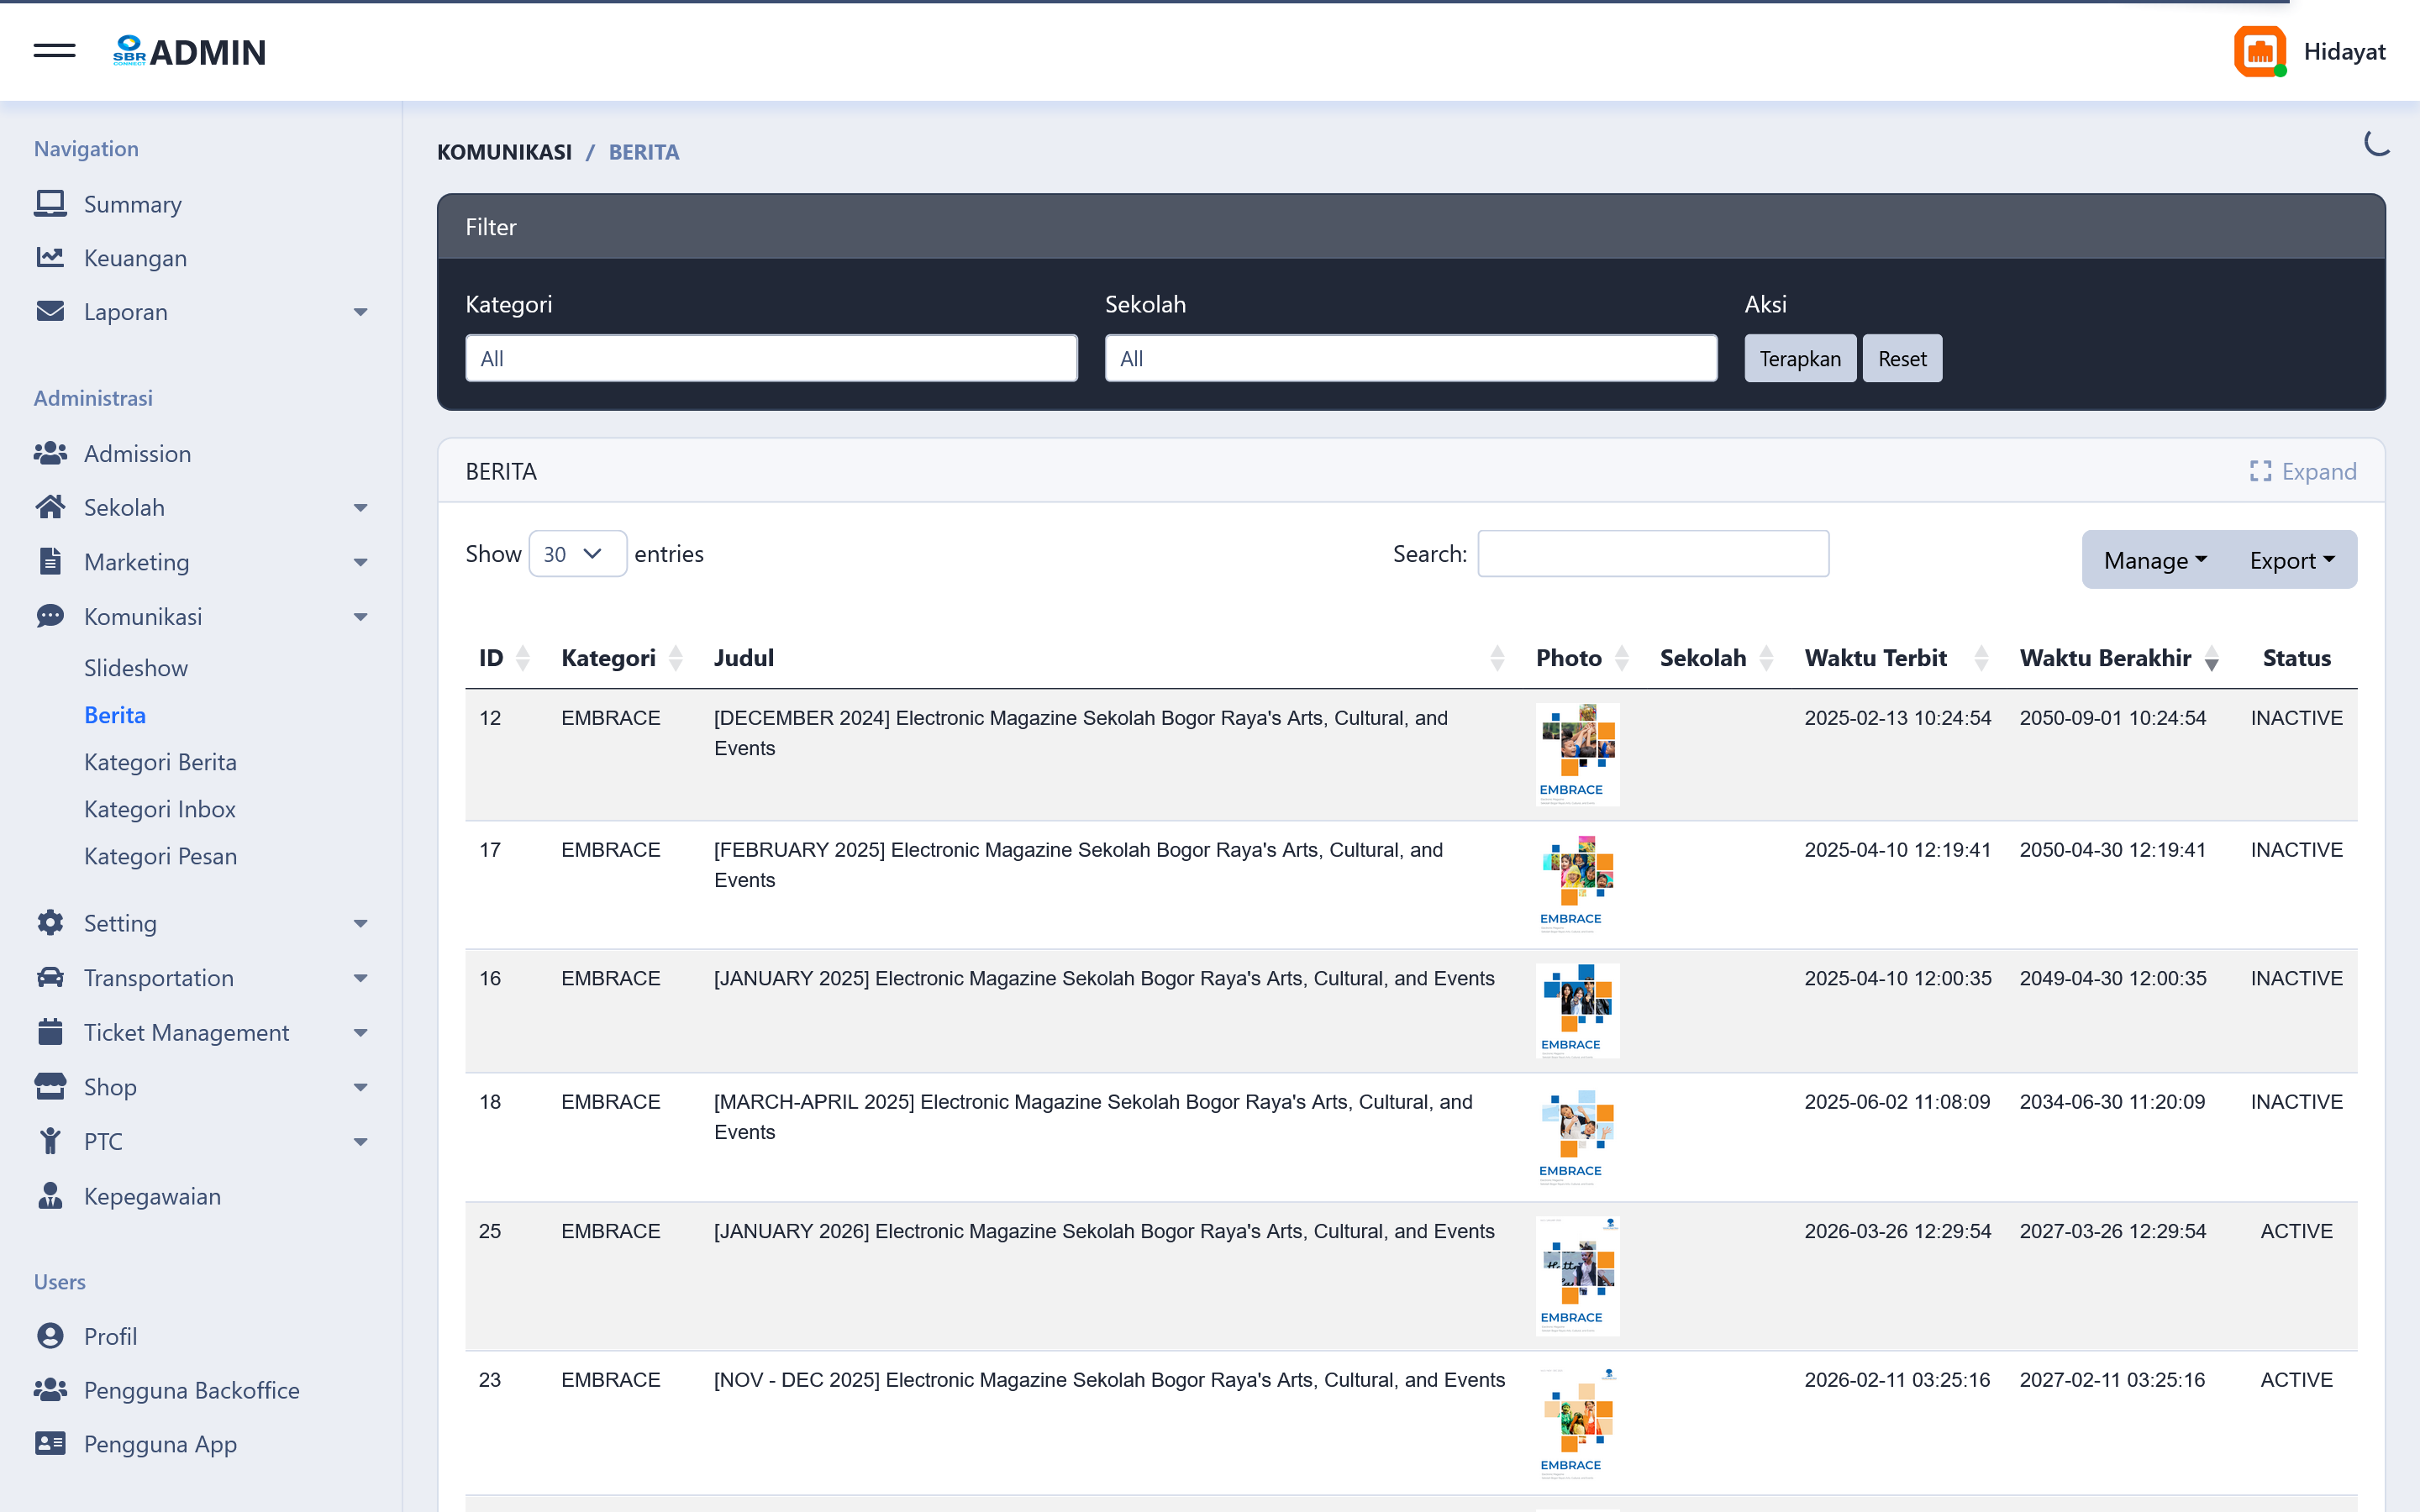
Task: Click the NOV - DEC 2025 title text
Action: (1109, 1380)
